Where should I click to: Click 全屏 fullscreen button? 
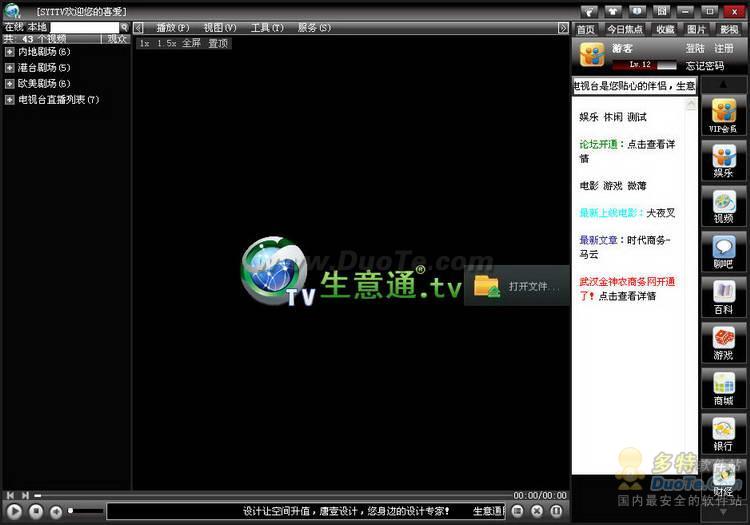[191, 44]
